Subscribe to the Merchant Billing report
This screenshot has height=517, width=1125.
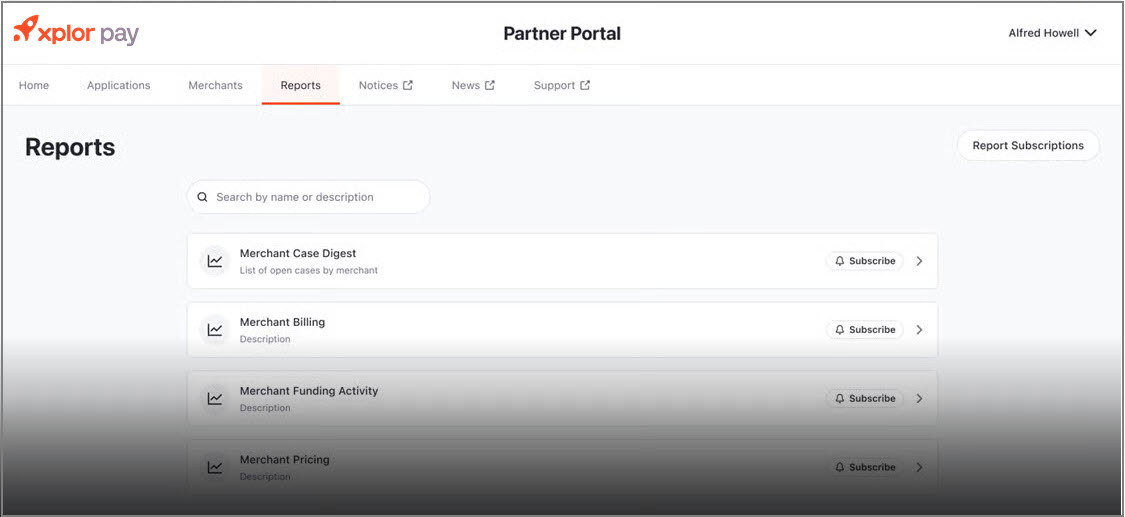coord(864,330)
